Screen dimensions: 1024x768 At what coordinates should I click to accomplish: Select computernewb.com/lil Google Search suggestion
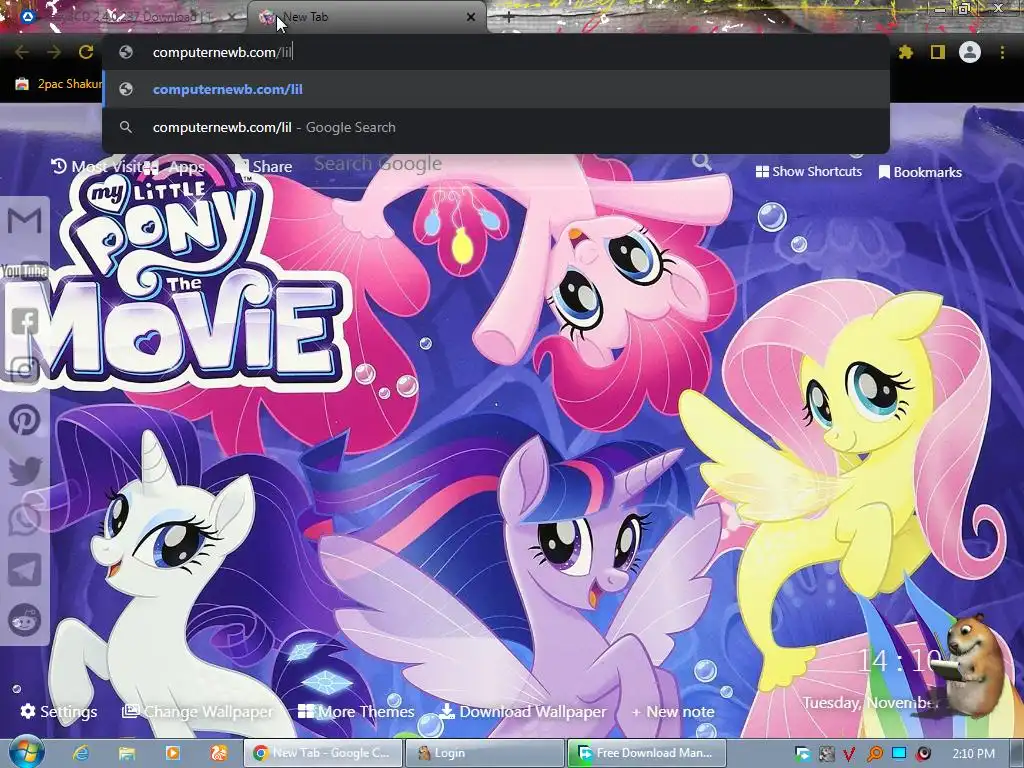496,127
